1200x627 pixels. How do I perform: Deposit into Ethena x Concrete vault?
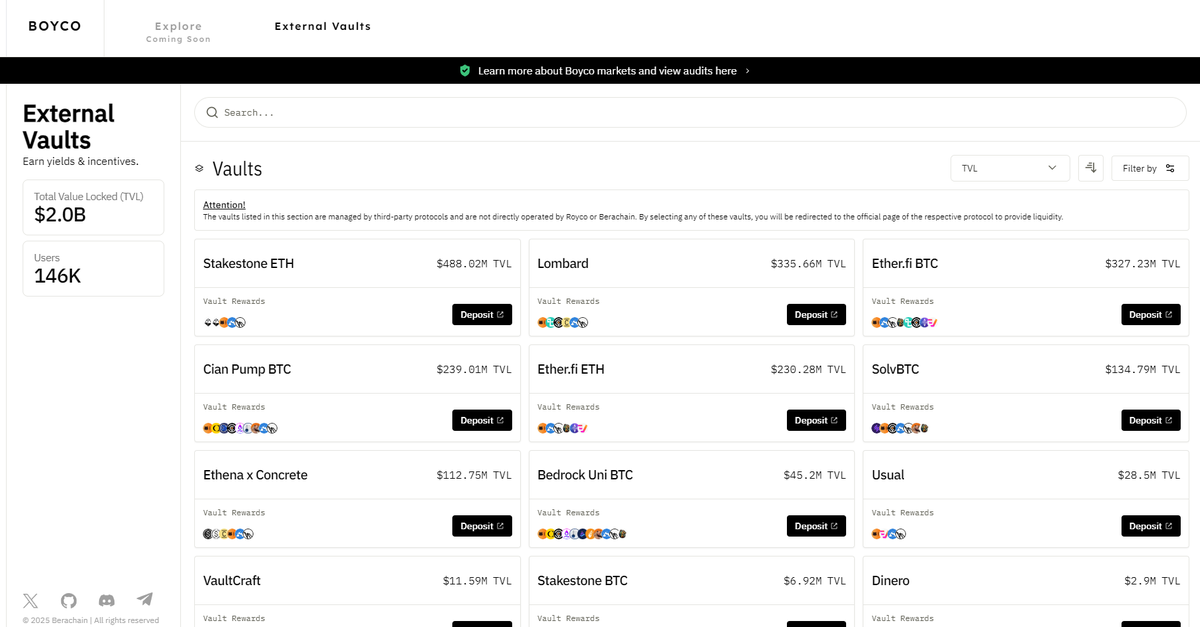482,526
